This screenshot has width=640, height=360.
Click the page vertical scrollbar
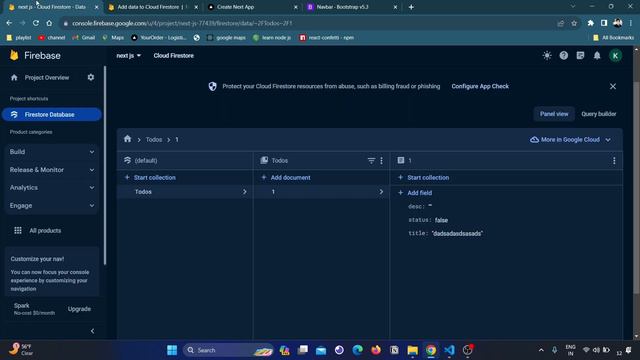(636, 188)
